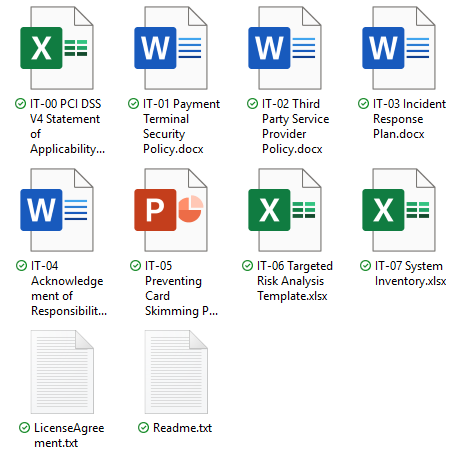Click file name IT-05 Preventing Card Skimming

point(181,289)
